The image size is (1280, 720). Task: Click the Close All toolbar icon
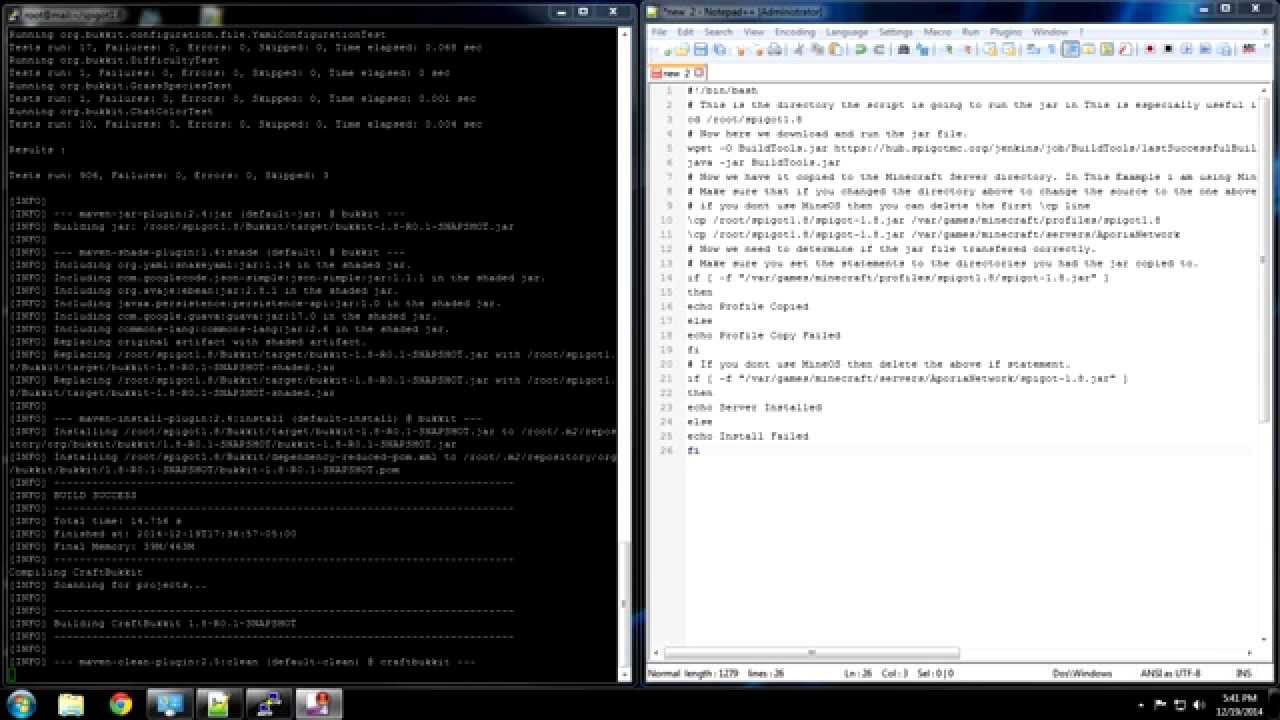pos(759,49)
